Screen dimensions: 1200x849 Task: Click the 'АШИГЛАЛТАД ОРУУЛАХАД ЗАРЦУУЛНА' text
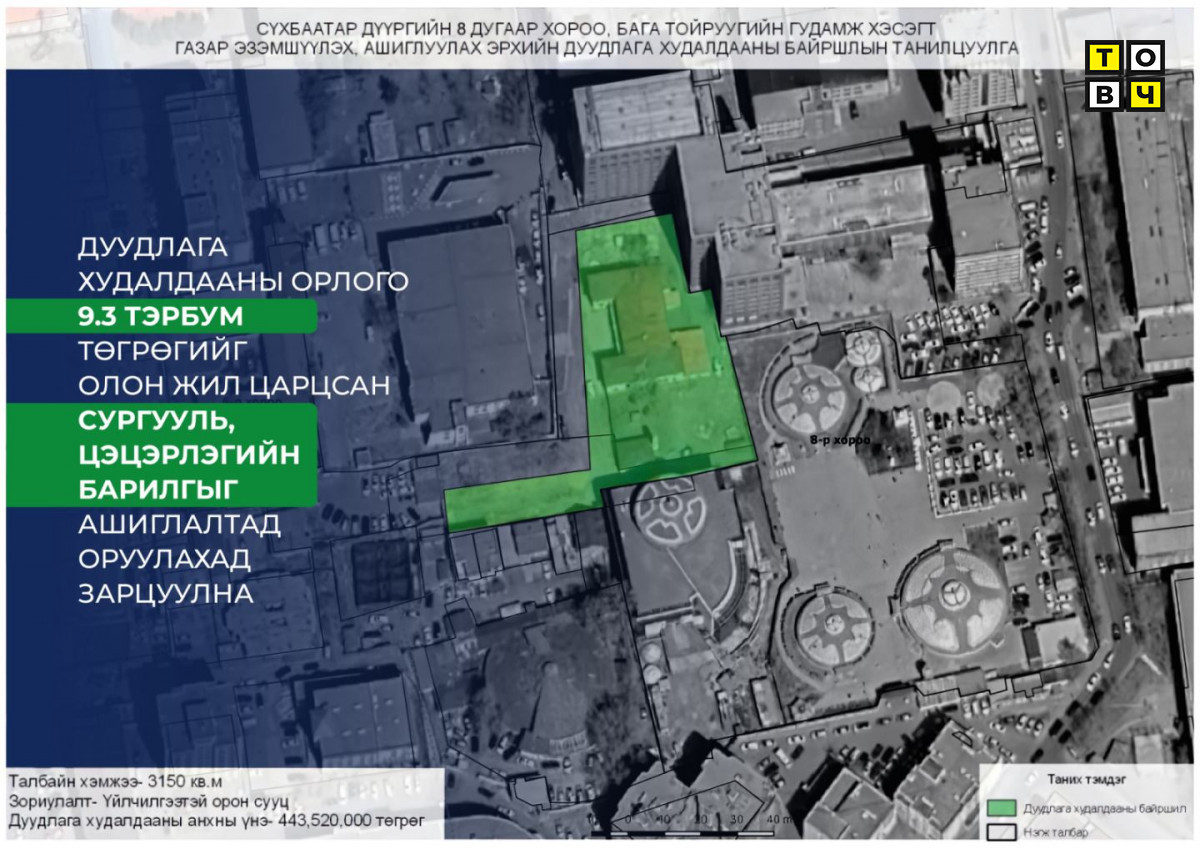click(x=180, y=558)
